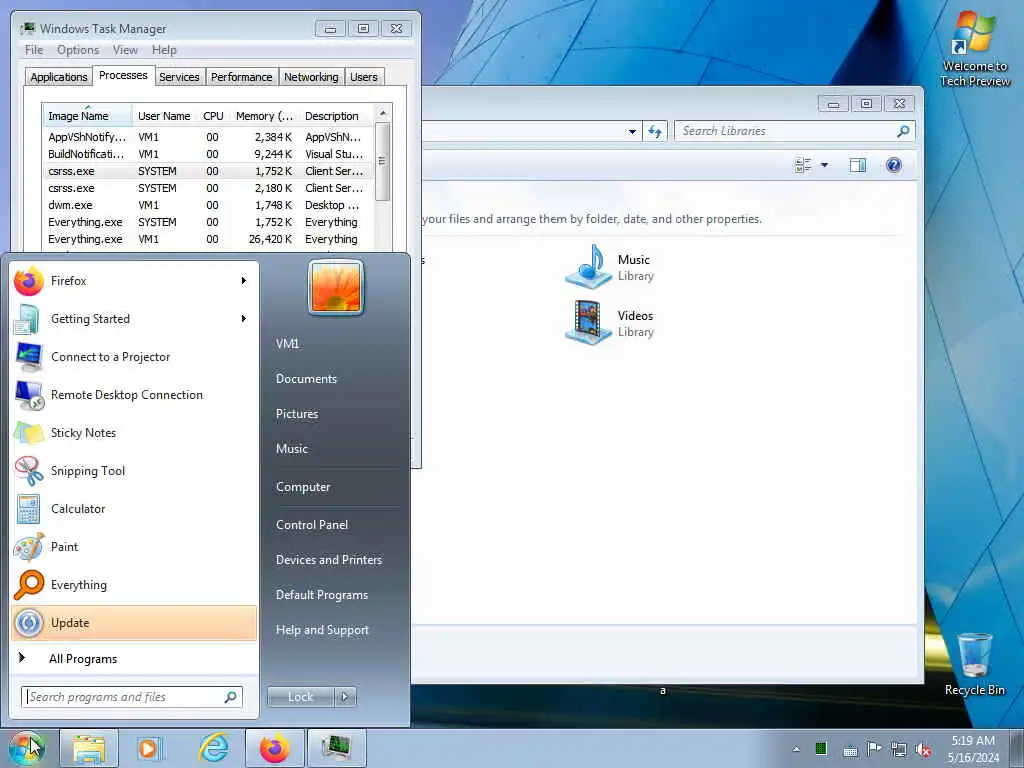Screen dimensions: 1024x768
Task: Click the volume muted tray icon
Action: pyautogui.click(x=923, y=749)
